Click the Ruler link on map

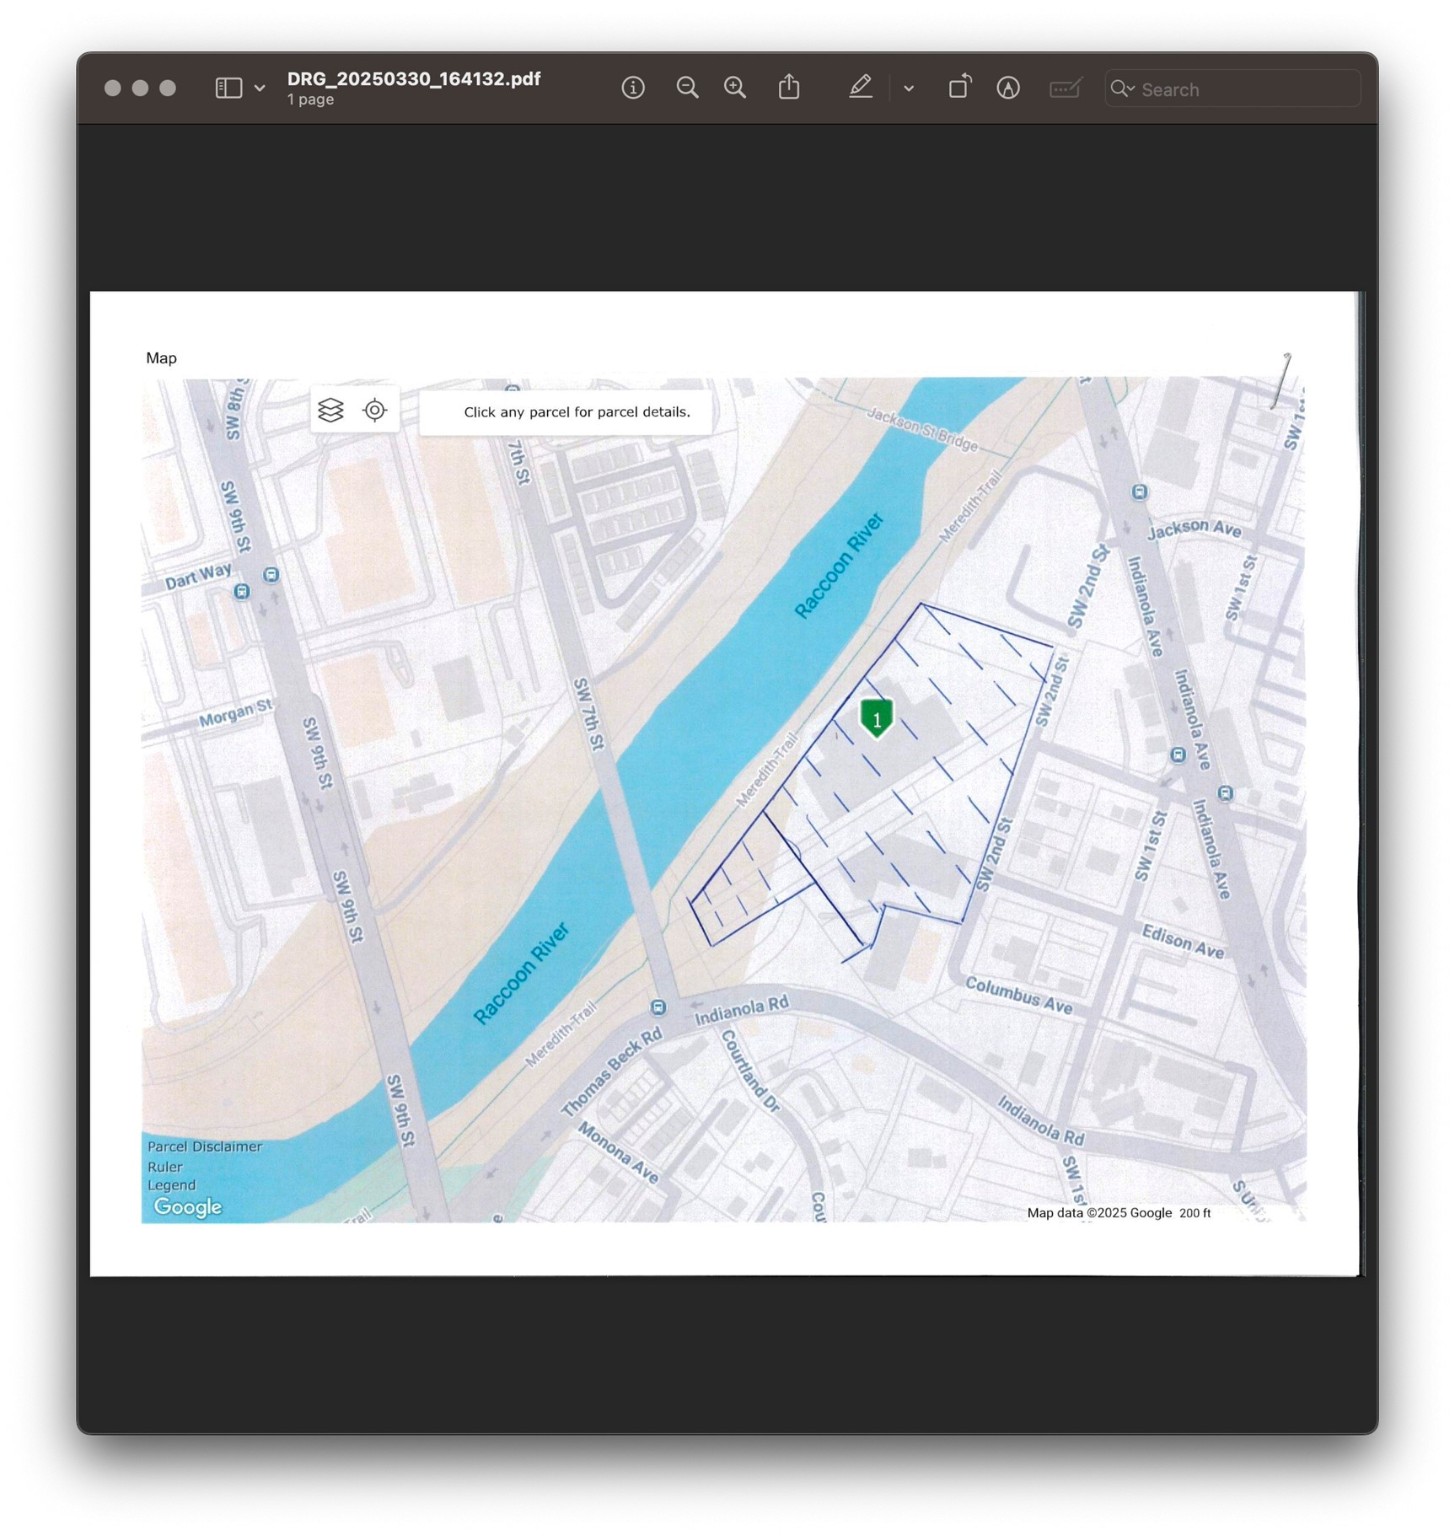click(165, 1167)
